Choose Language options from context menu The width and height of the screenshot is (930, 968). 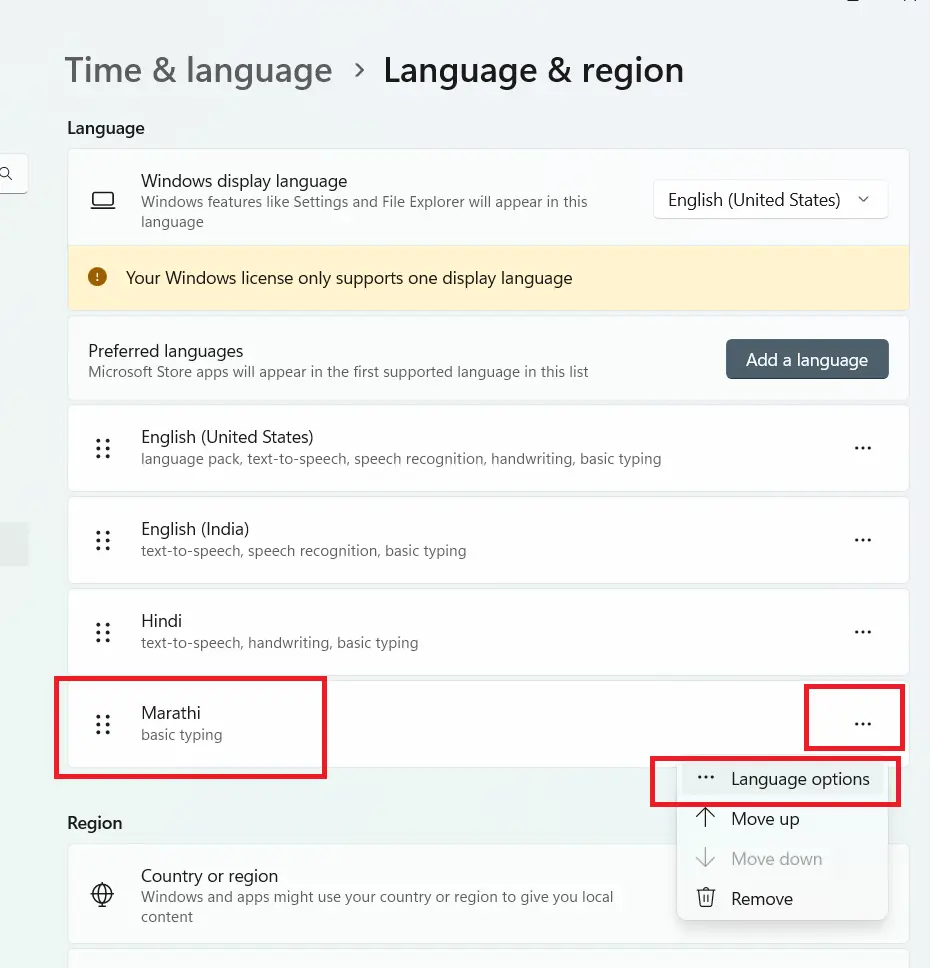[799, 779]
